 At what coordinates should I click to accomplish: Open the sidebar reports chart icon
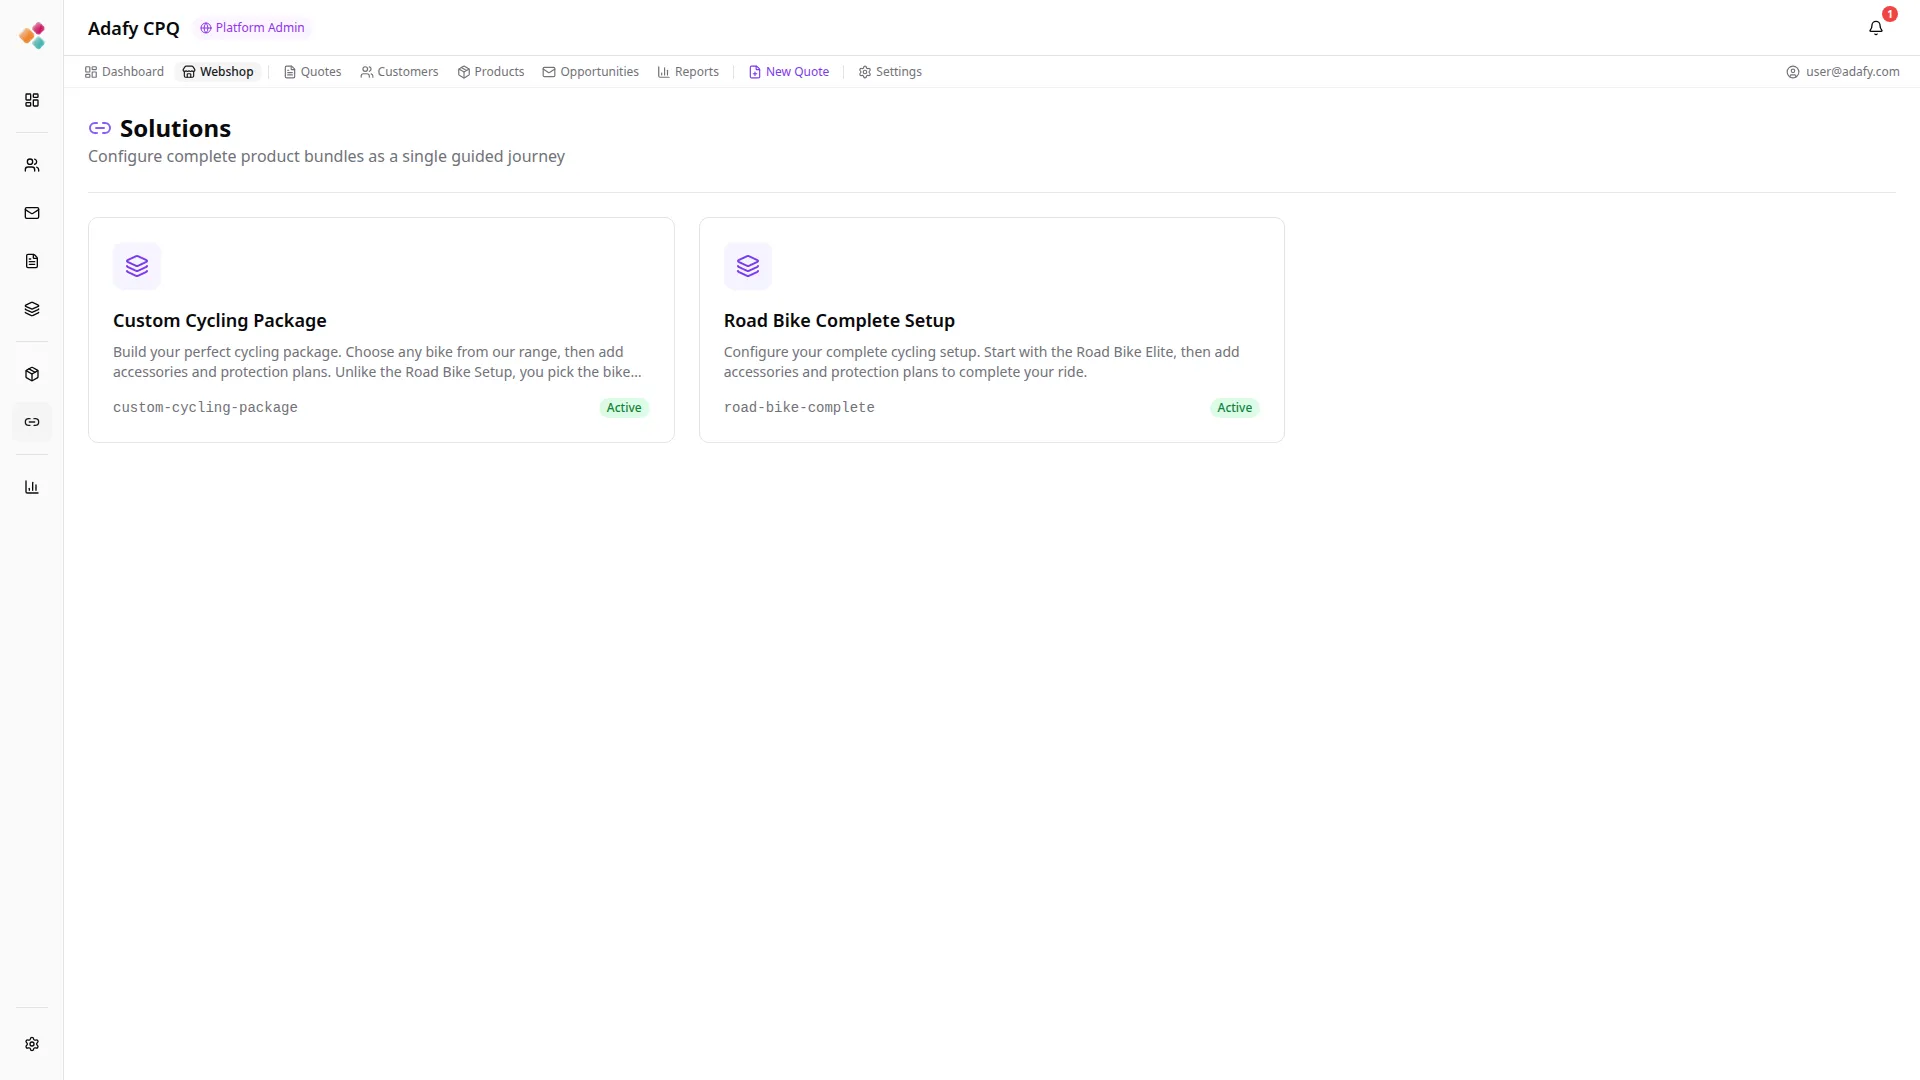(32, 487)
